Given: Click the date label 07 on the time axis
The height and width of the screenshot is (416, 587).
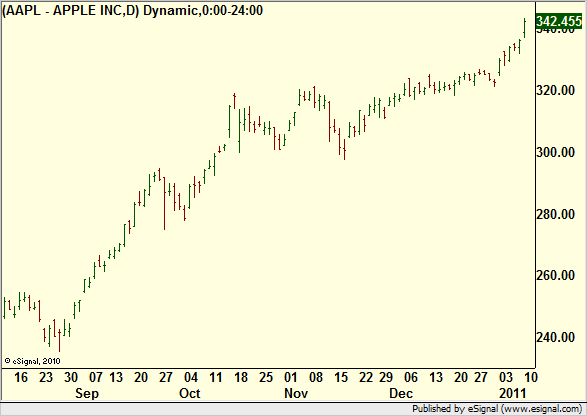Looking at the screenshot, I should pyautogui.click(x=96, y=377).
